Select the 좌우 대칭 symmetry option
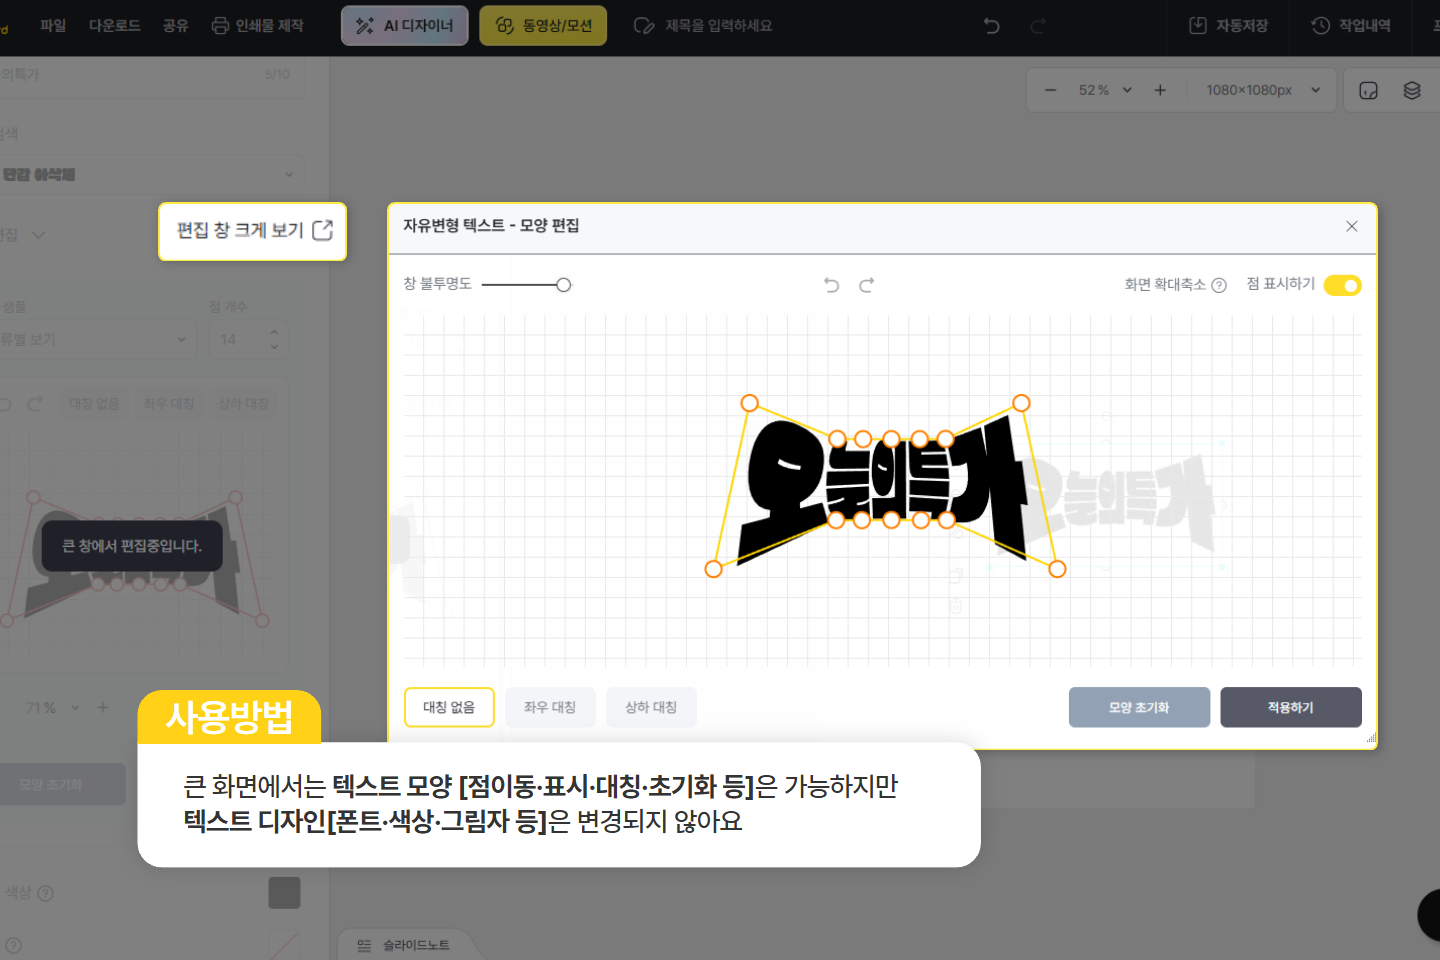 click(550, 707)
